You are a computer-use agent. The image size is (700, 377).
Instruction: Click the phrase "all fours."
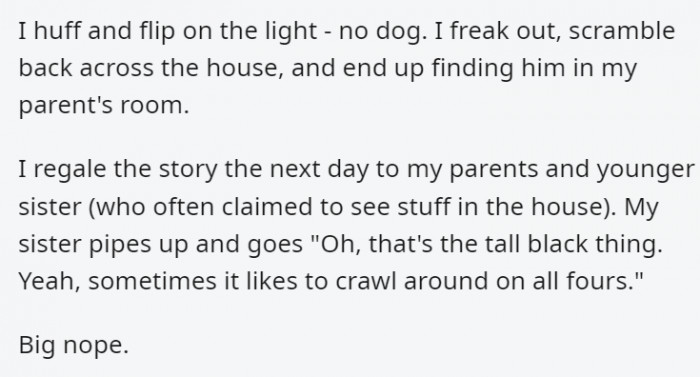coord(588,281)
